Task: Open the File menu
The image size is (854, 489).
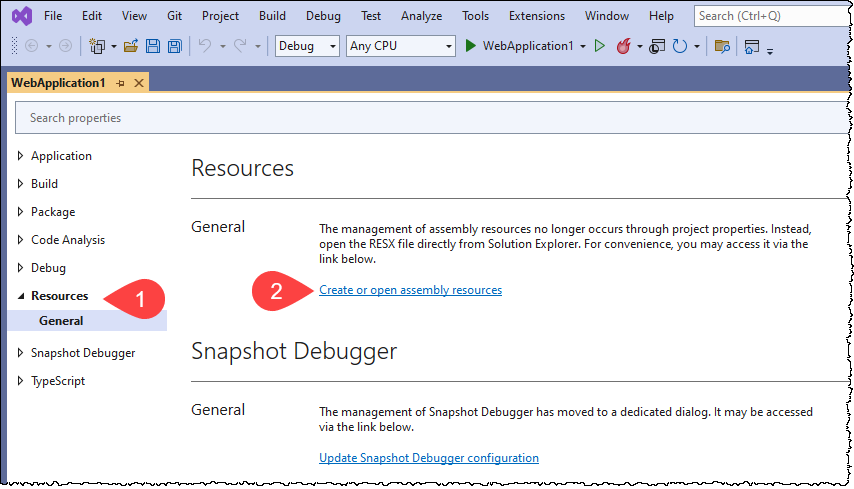Action: point(53,16)
